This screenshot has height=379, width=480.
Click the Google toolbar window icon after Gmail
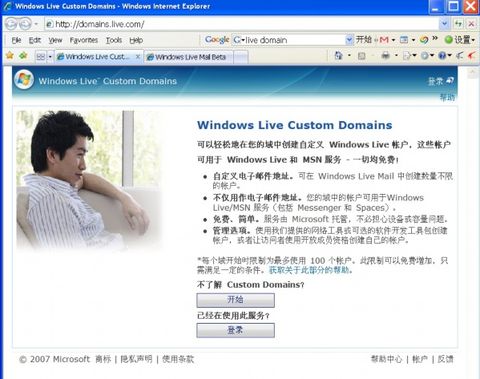404,40
